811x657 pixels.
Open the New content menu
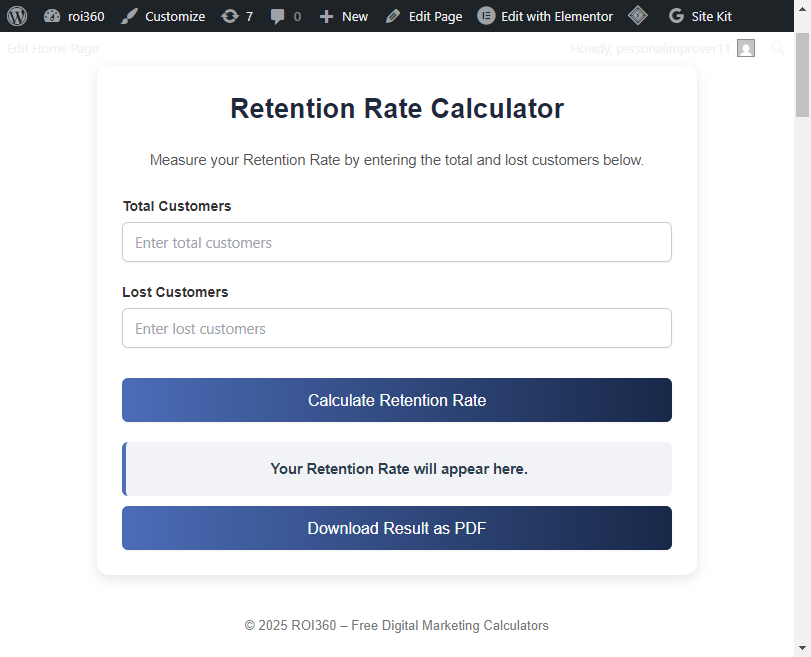pos(343,16)
